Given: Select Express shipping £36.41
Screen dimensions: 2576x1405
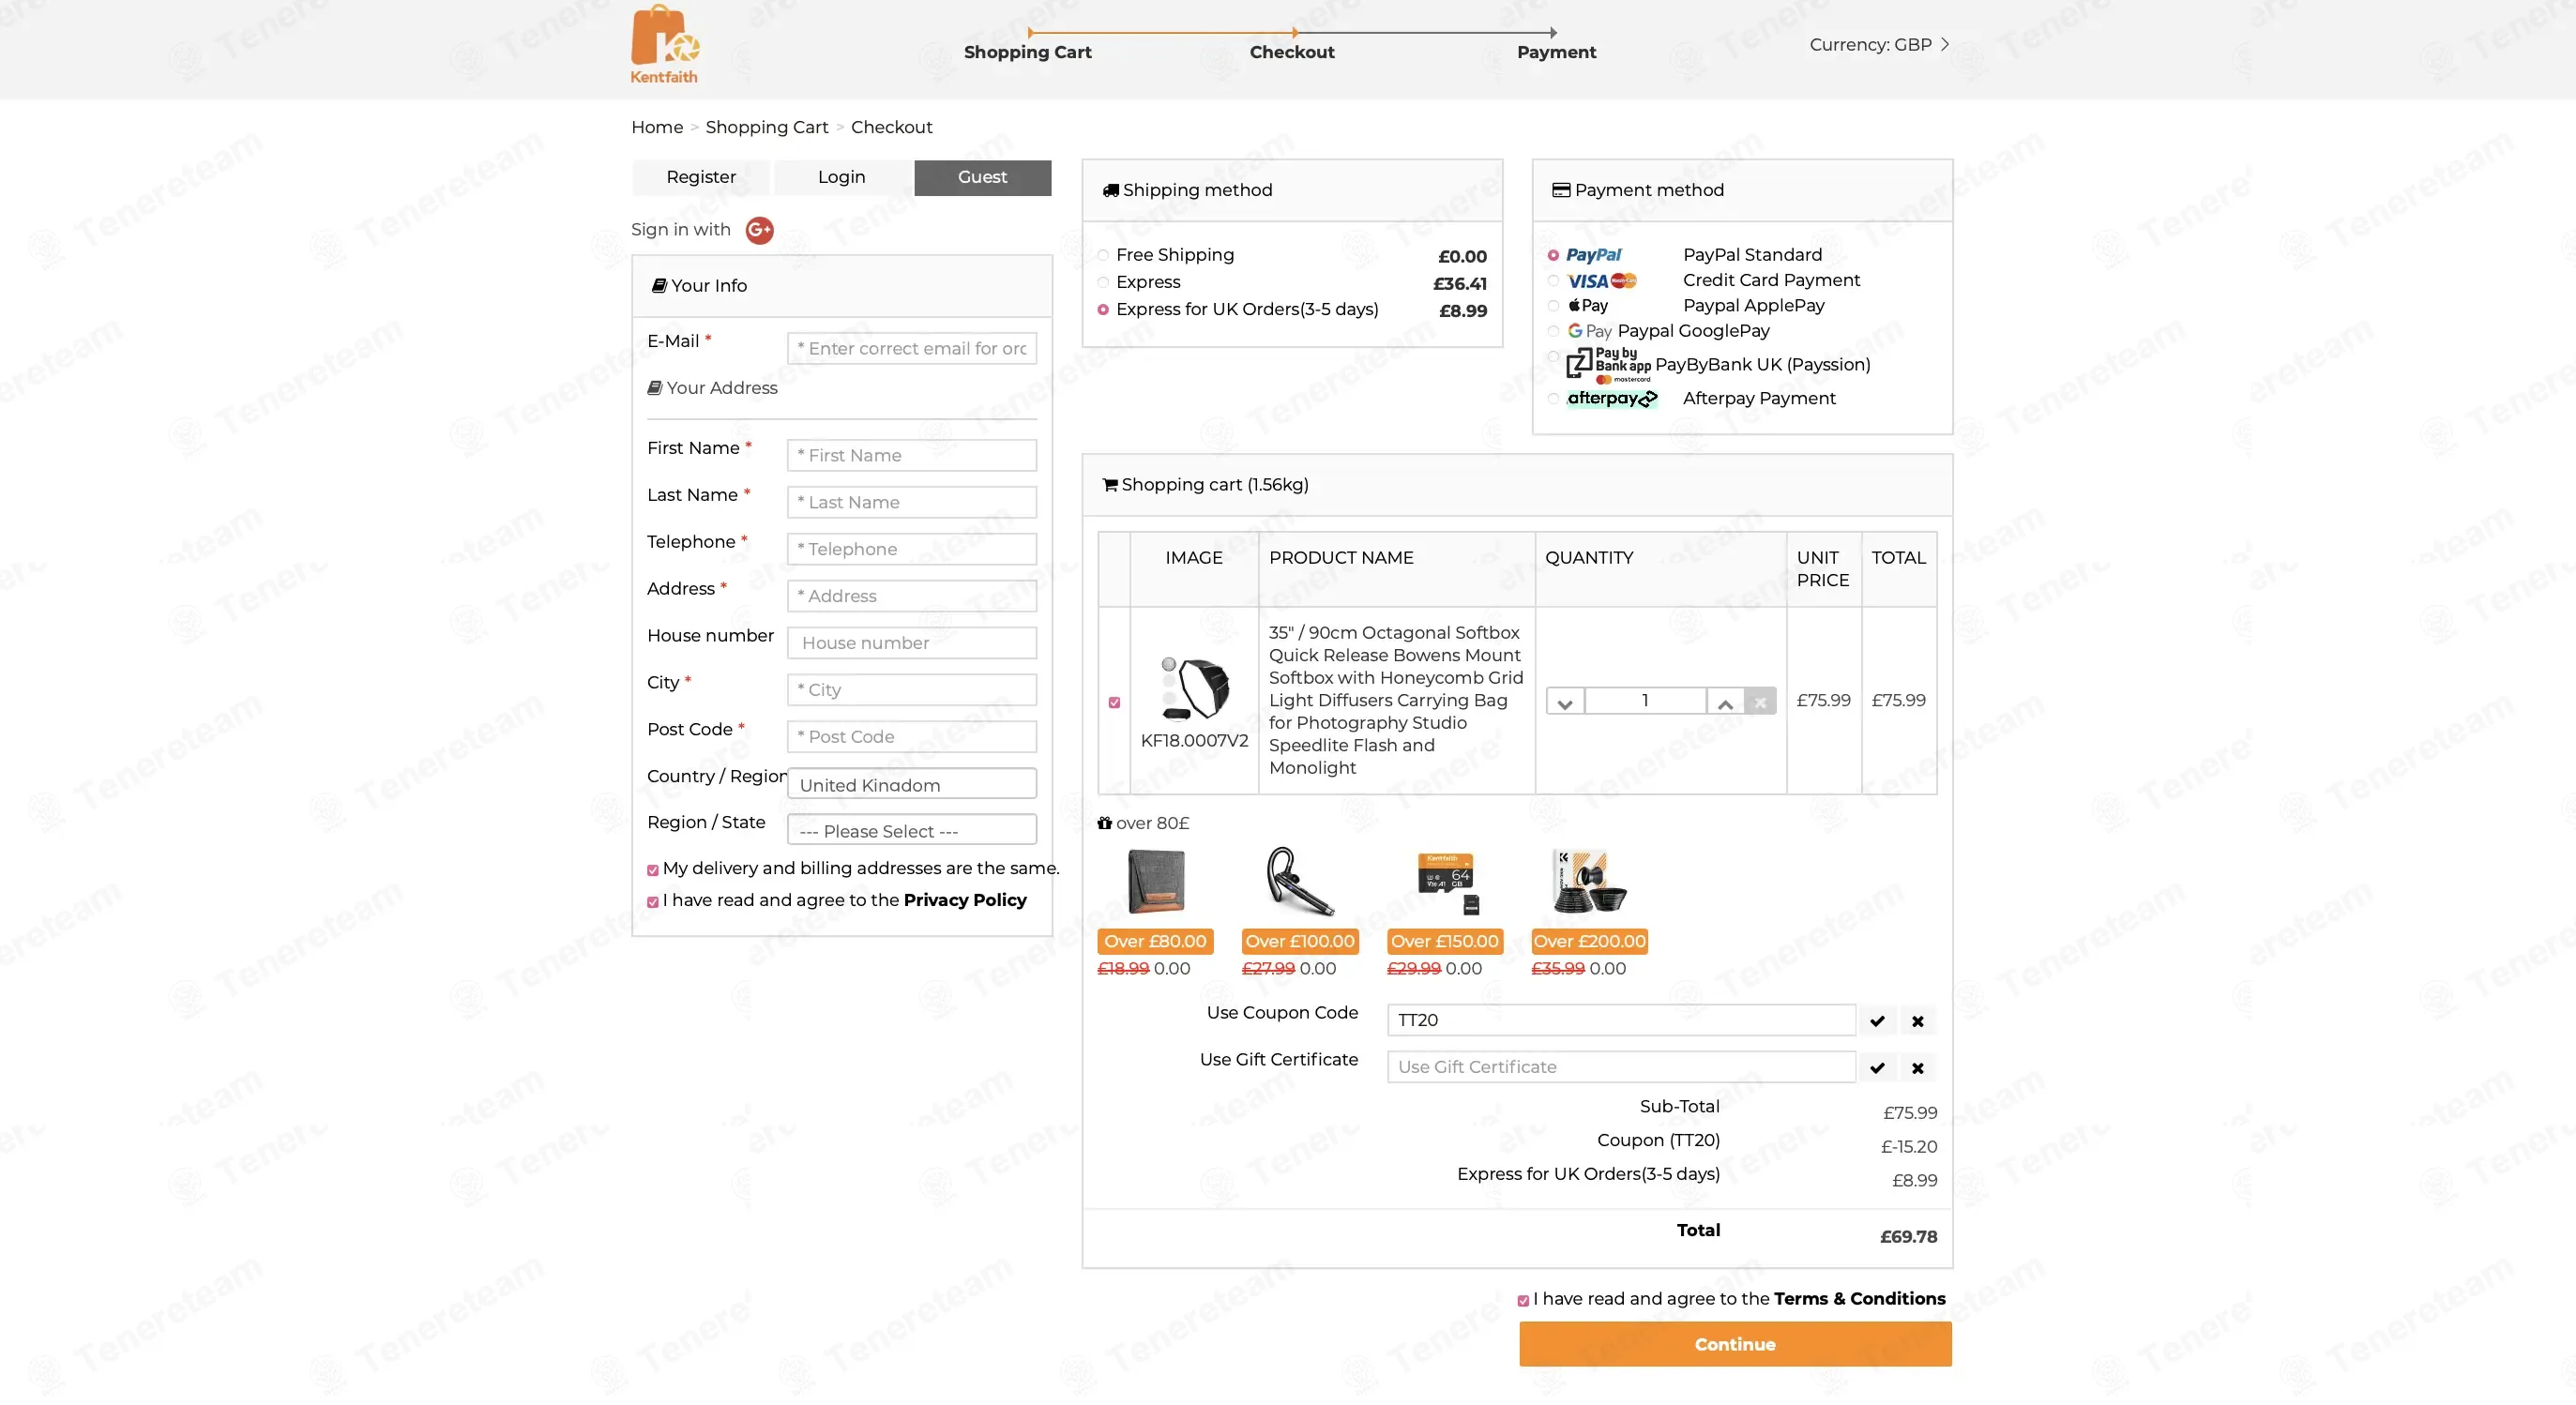Looking at the screenshot, I should point(1103,283).
